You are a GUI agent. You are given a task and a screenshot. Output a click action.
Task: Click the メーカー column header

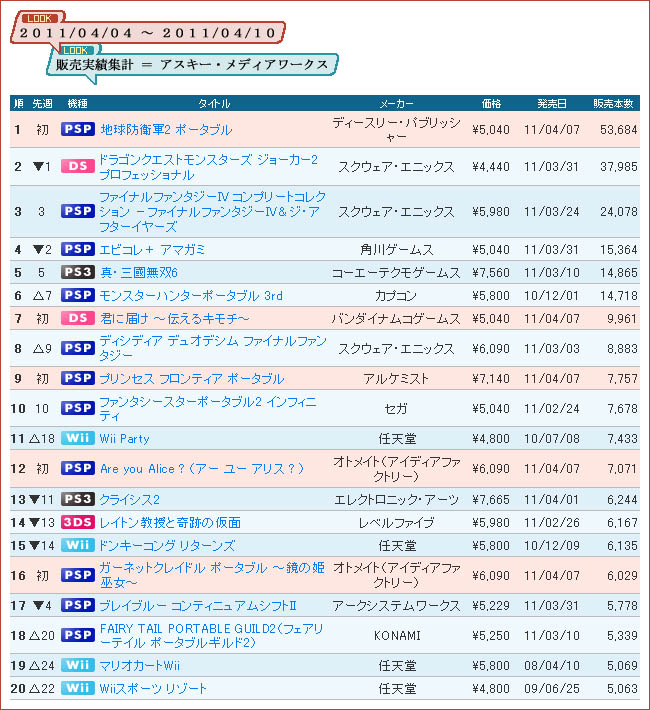pos(396,104)
